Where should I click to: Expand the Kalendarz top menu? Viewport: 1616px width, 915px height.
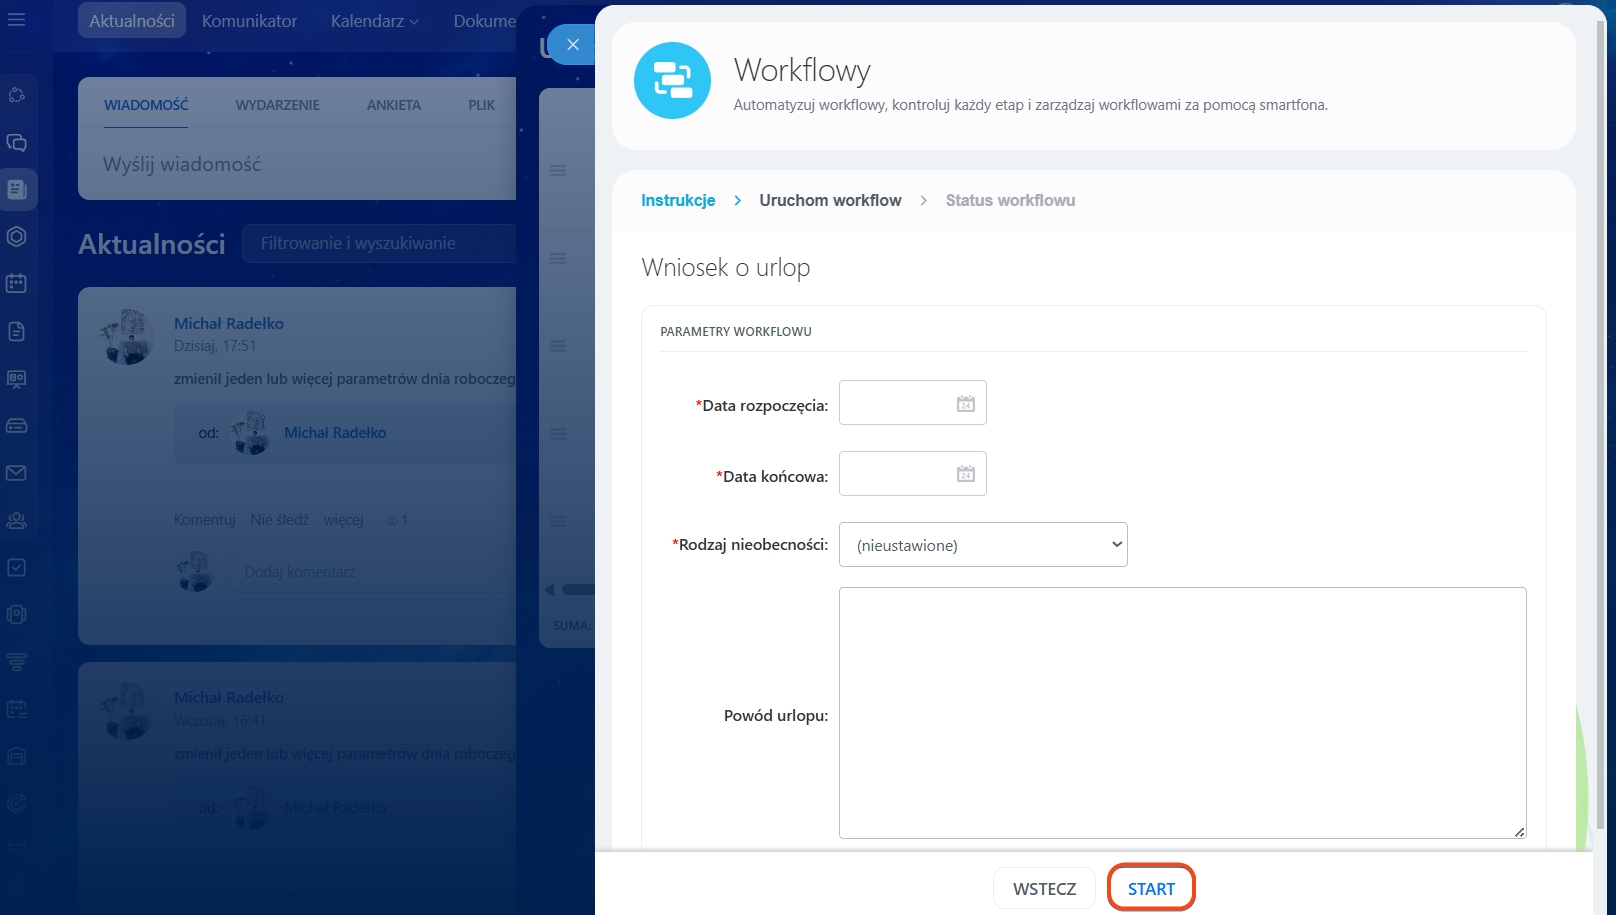375,21
